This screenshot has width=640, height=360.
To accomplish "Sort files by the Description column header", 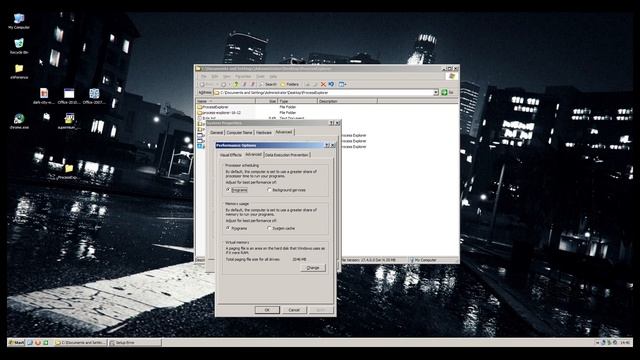I will pos(347,101).
